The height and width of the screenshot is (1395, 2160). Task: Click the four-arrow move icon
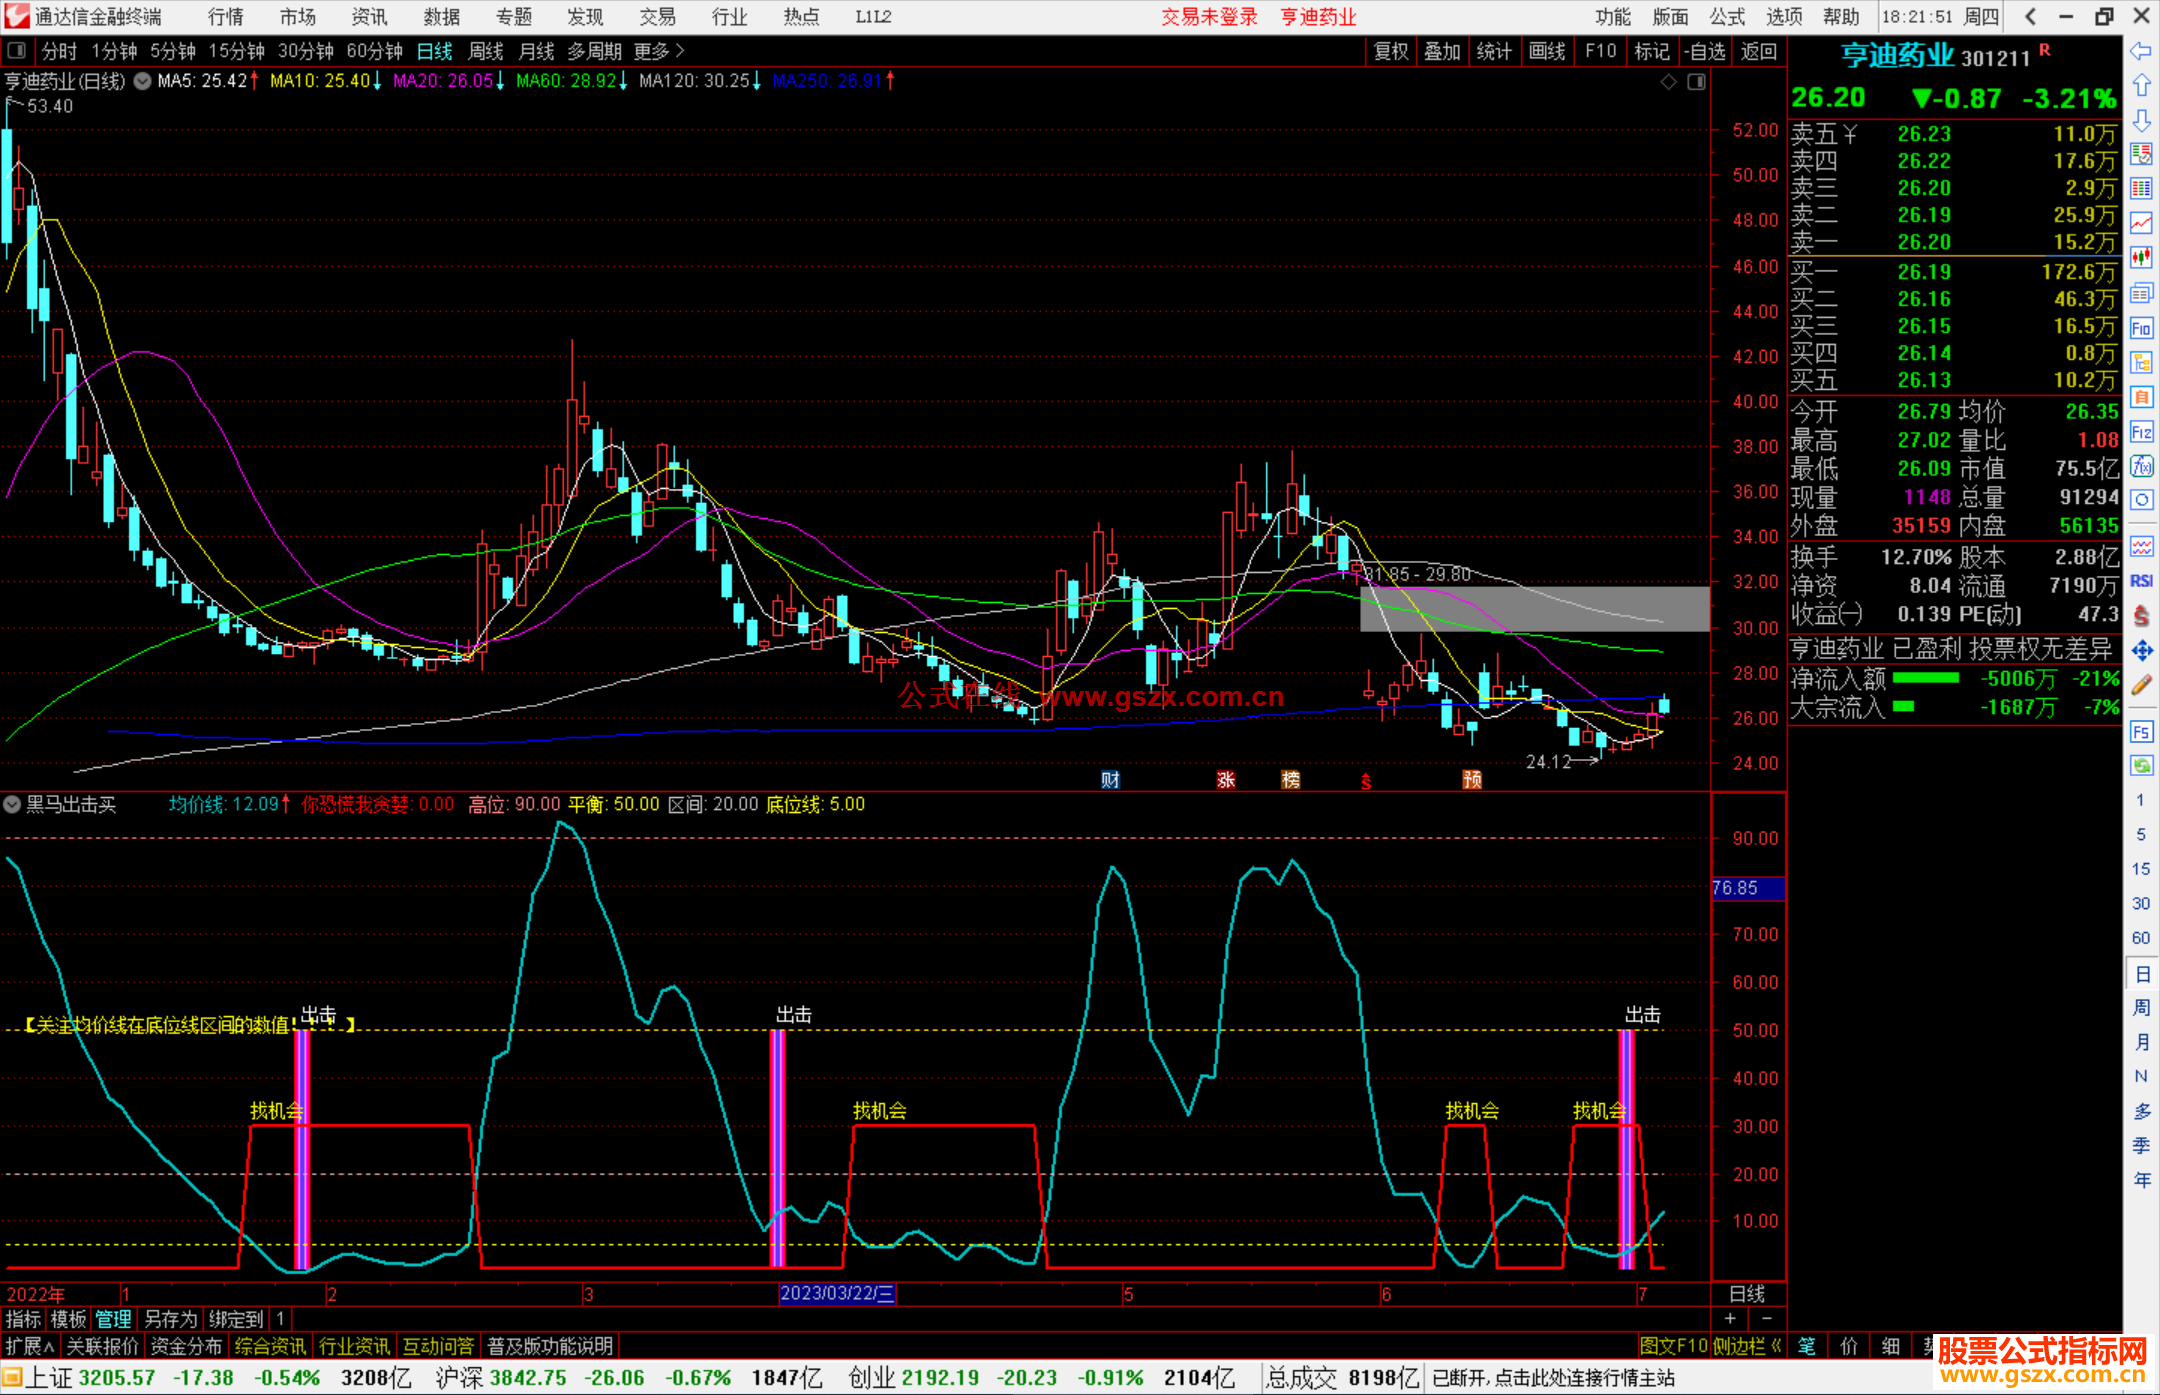[x=2141, y=651]
